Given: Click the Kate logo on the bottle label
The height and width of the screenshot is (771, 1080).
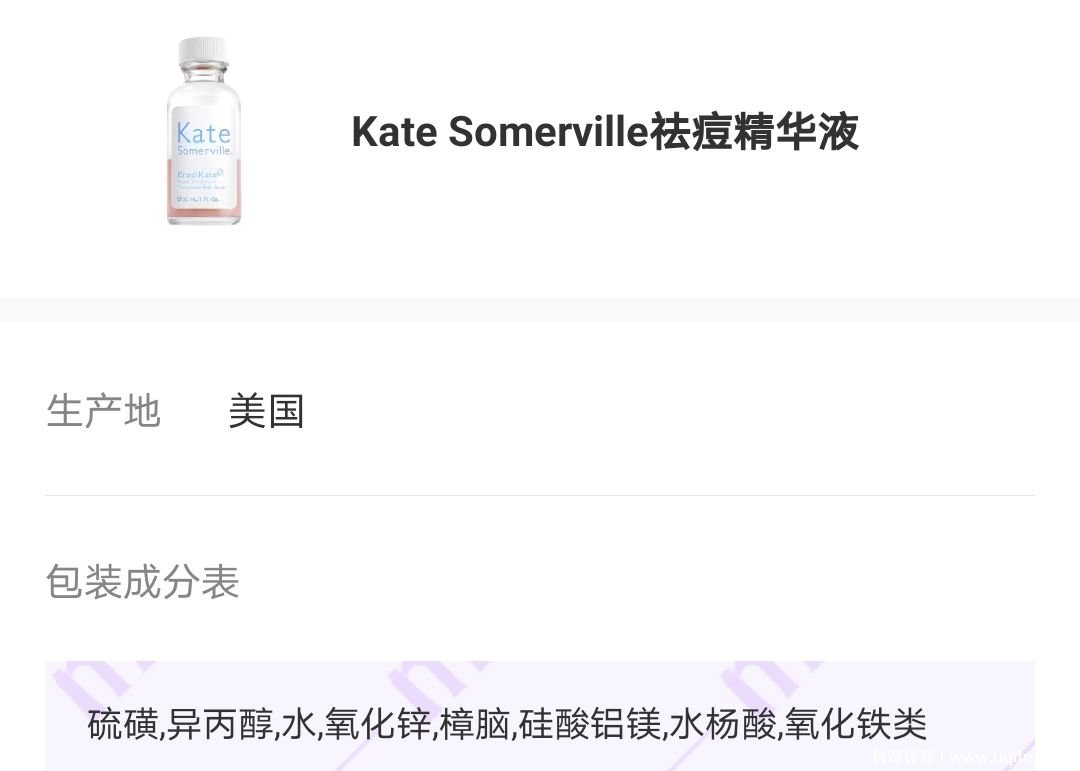Looking at the screenshot, I should click(x=203, y=132).
